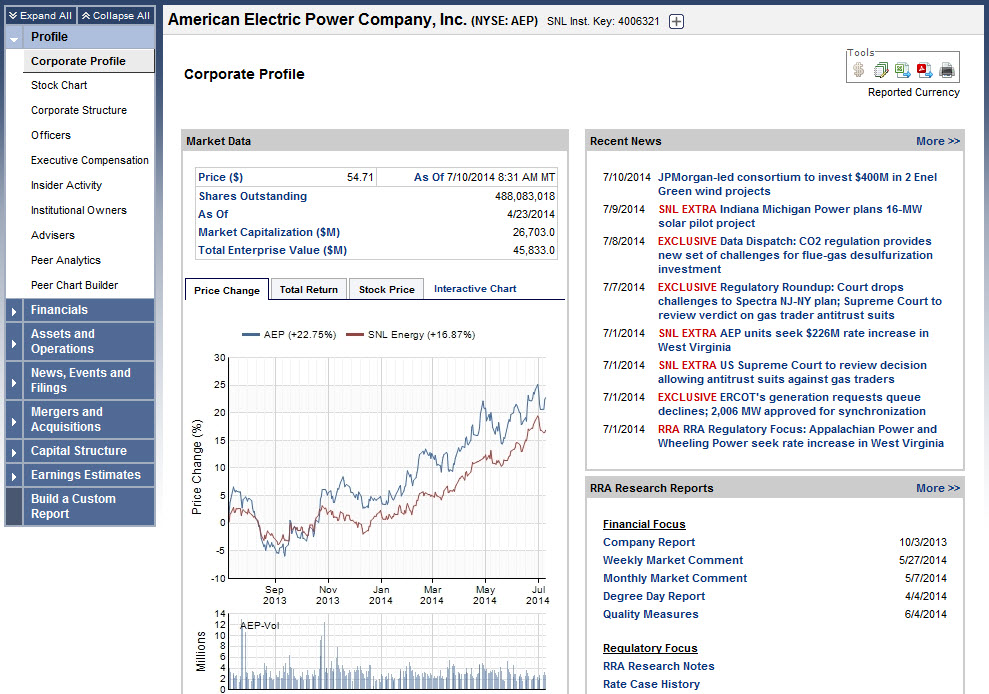The width and height of the screenshot is (989, 694).
Task: Expand the Capital Structure section
Action: tap(14, 452)
